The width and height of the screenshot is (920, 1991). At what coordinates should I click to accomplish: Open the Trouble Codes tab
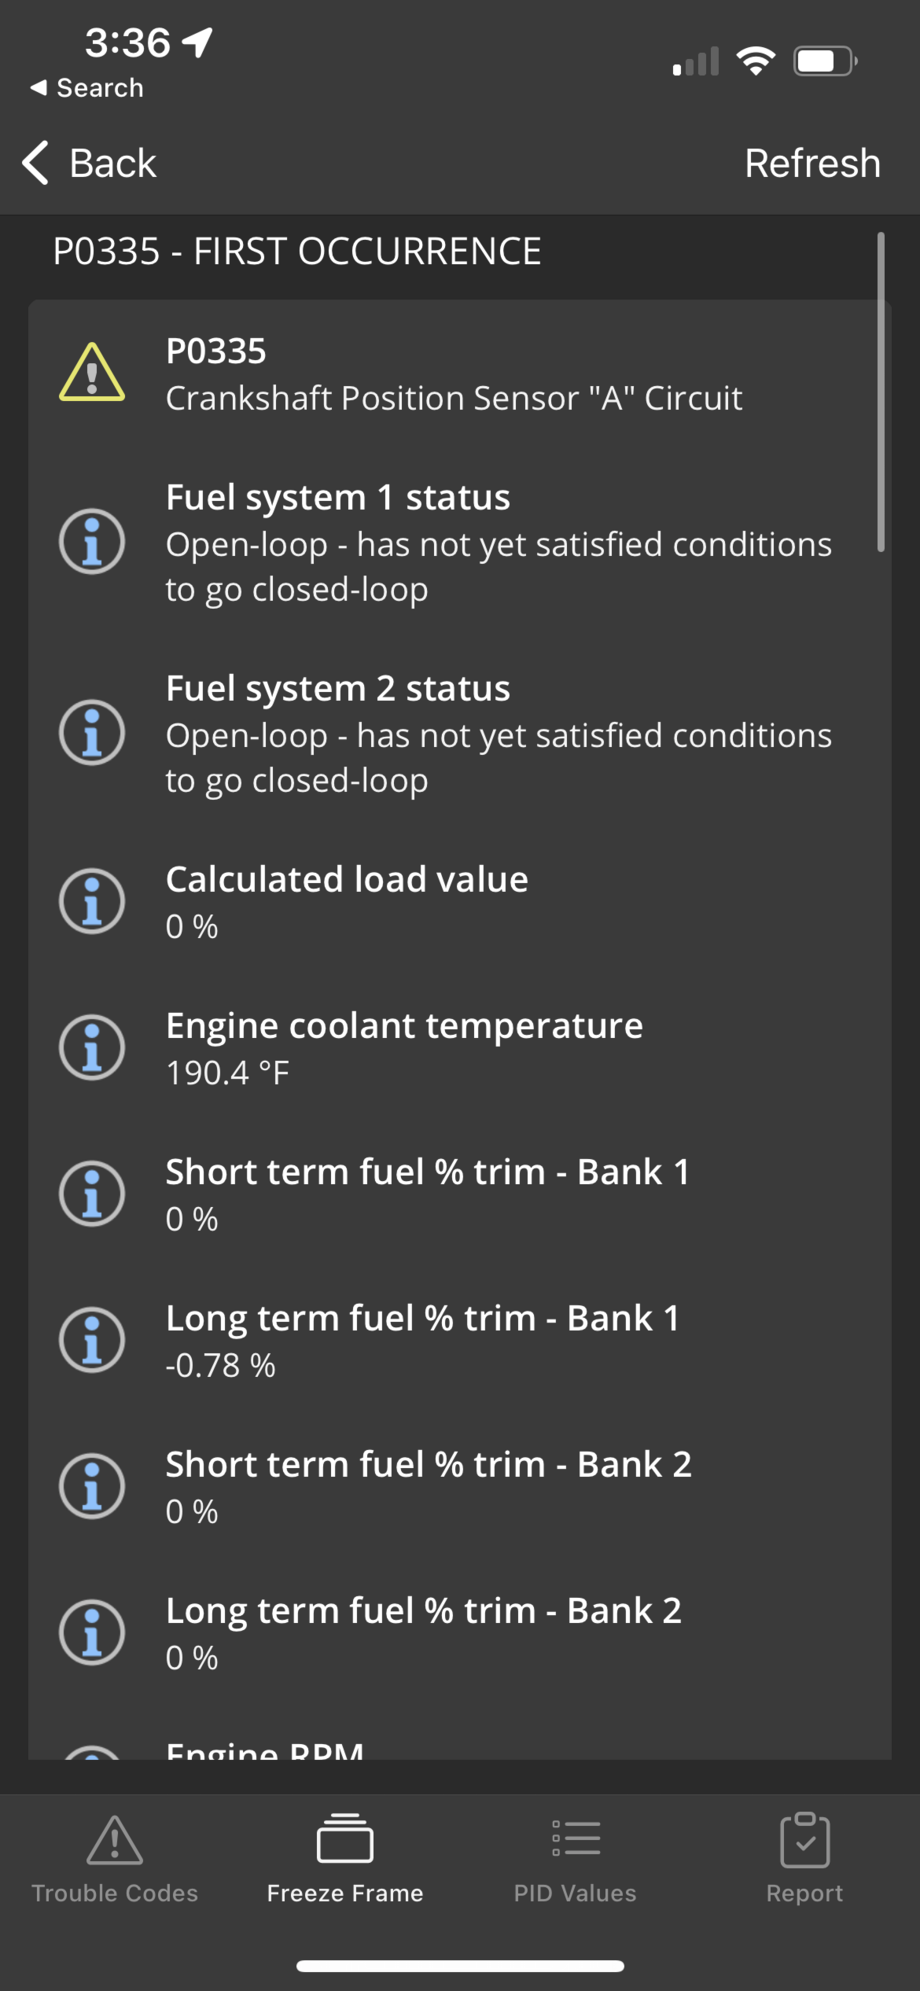(115, 1859)
